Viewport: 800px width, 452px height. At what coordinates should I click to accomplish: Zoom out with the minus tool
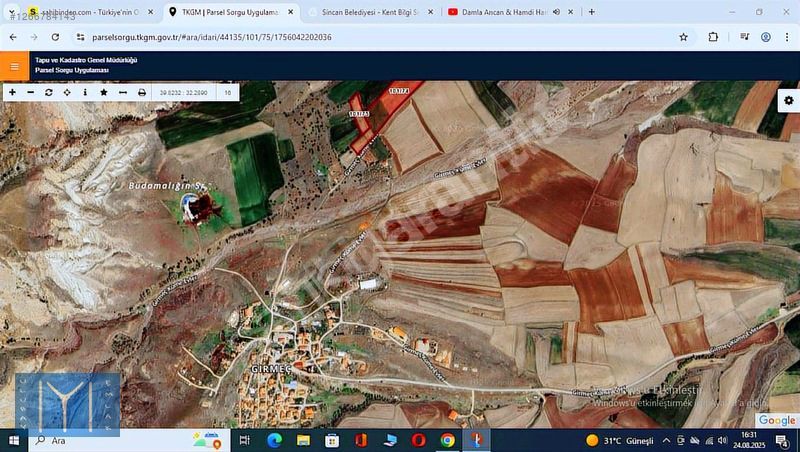coord(30,92)
